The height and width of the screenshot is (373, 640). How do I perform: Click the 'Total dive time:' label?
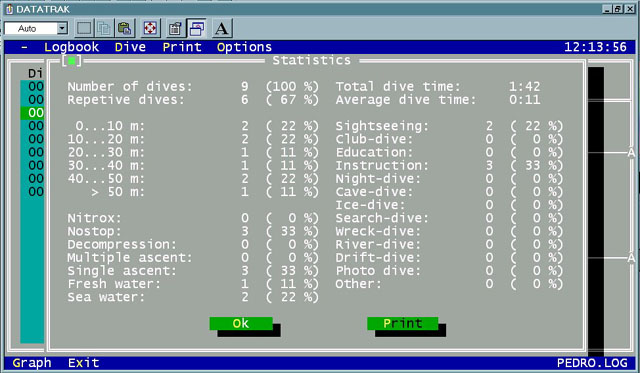398,87
